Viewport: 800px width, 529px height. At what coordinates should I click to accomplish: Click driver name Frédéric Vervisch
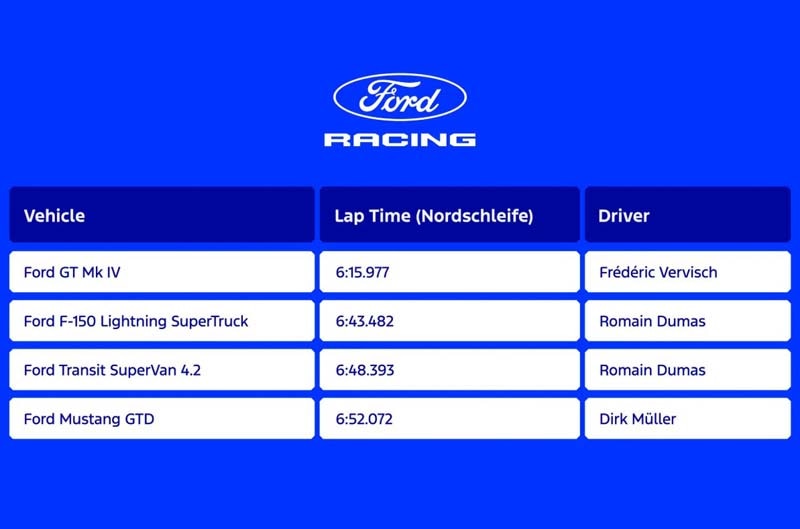658,272
